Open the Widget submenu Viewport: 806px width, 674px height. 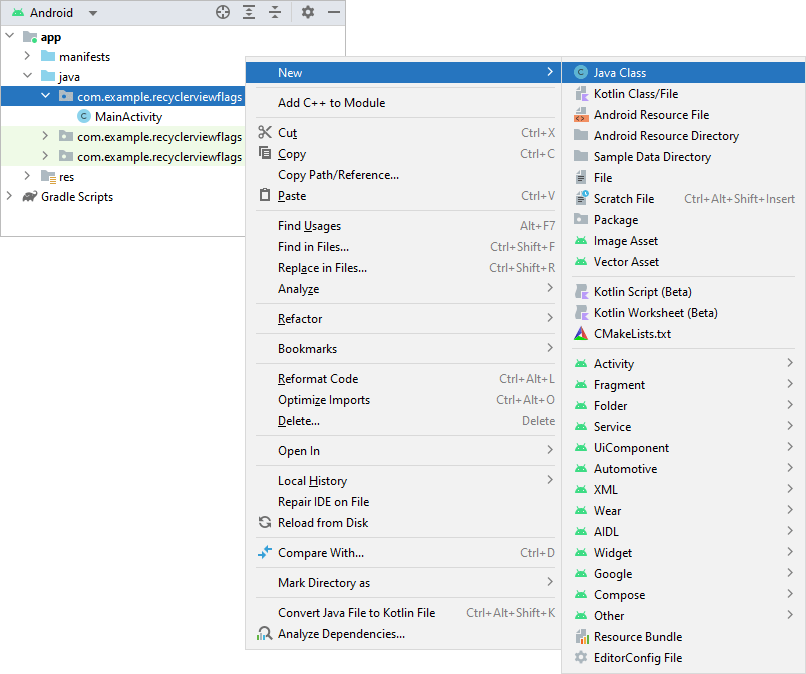point(684,553)
